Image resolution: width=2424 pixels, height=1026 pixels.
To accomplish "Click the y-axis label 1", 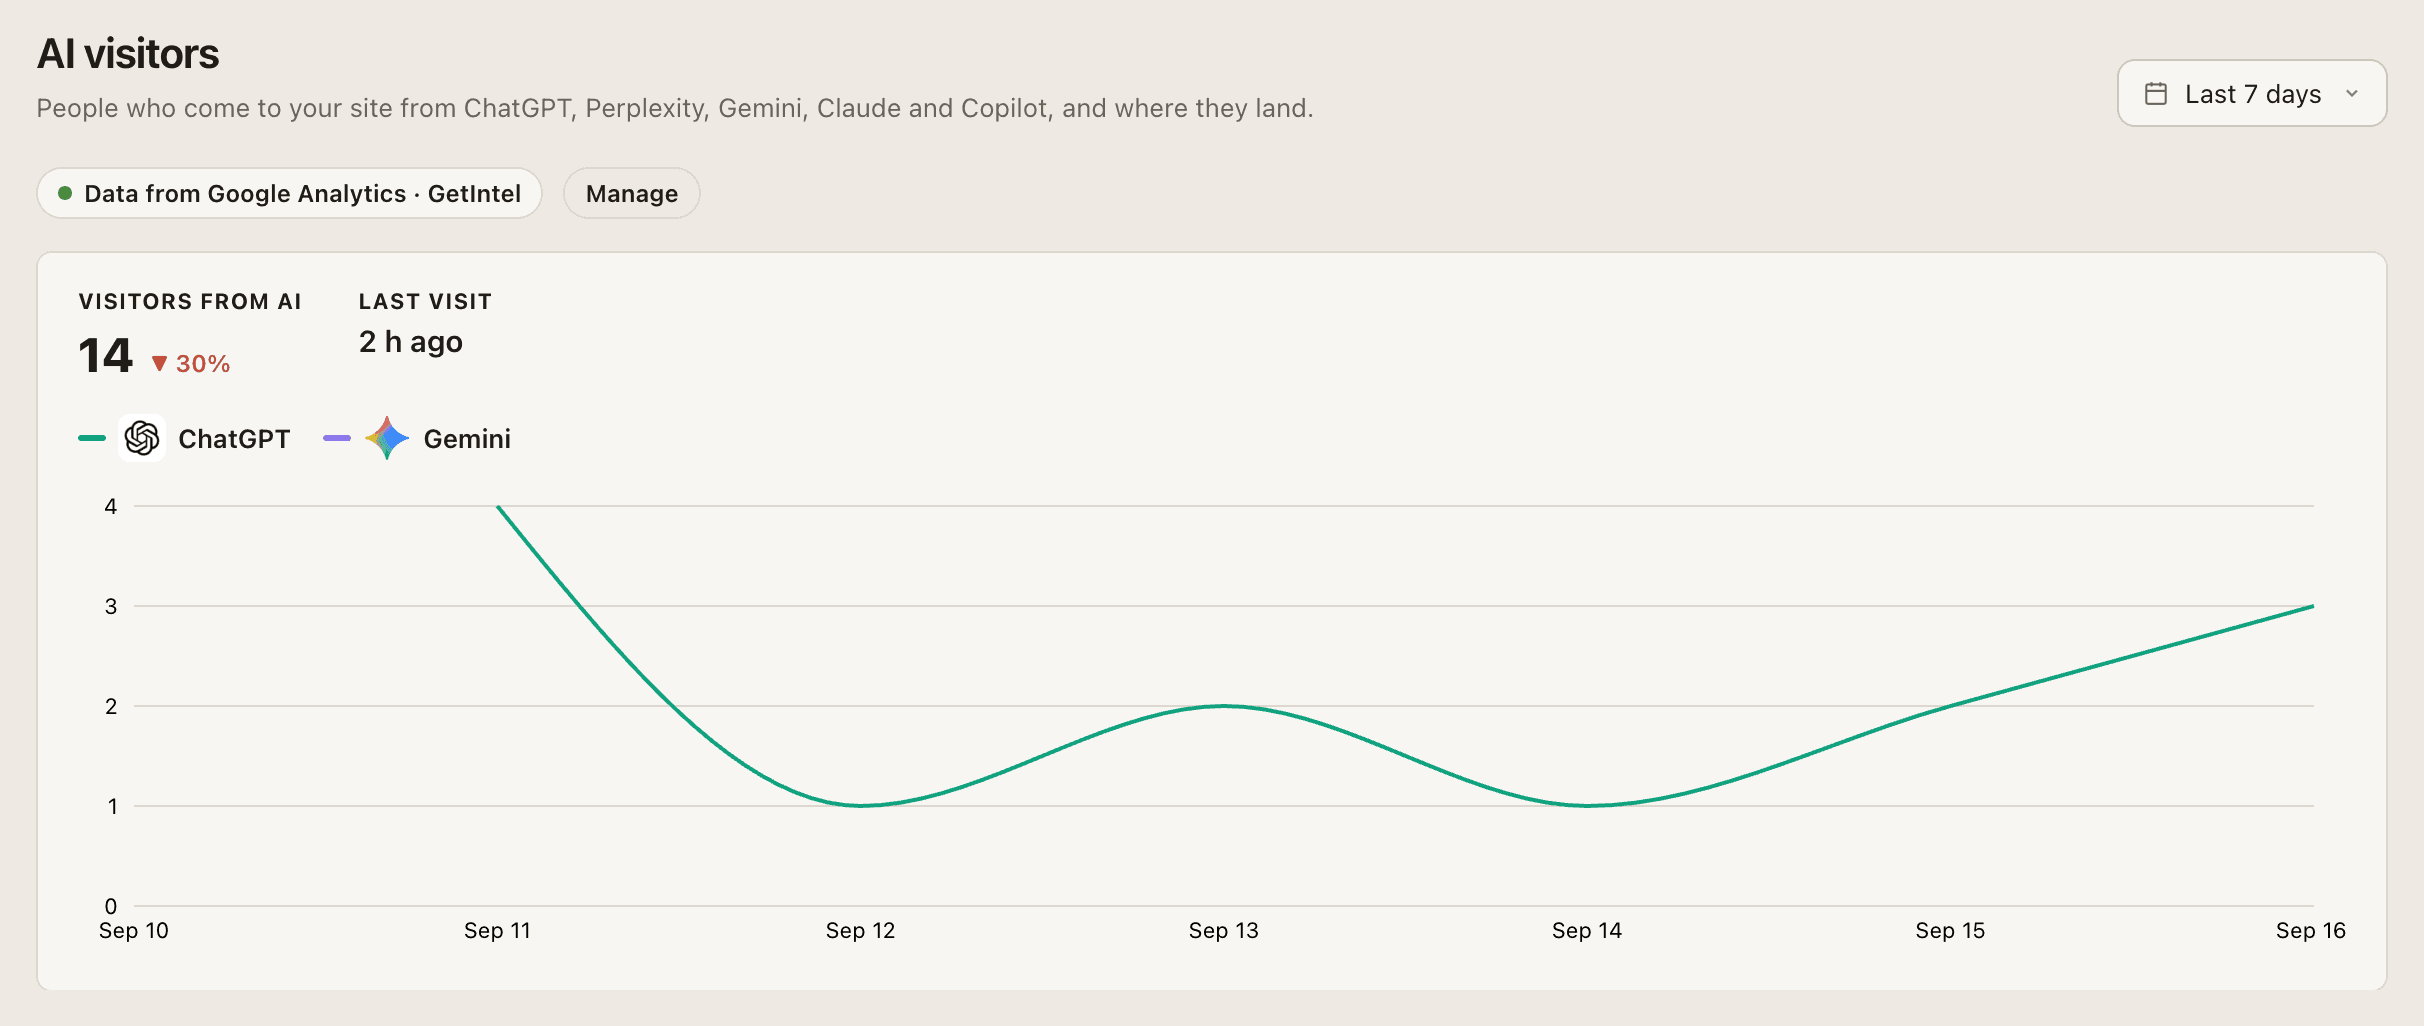I will pyautogui.click(x=112, y=806).
